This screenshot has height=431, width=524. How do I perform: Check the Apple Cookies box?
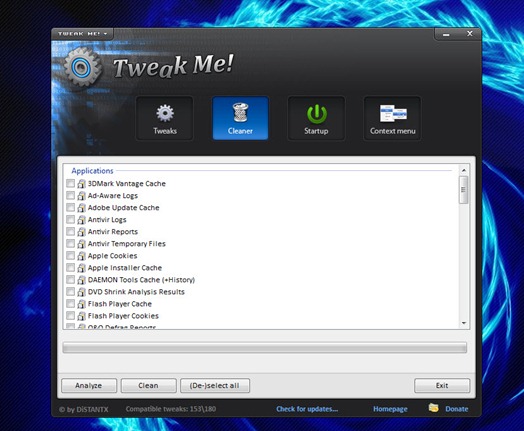[71, 256]
